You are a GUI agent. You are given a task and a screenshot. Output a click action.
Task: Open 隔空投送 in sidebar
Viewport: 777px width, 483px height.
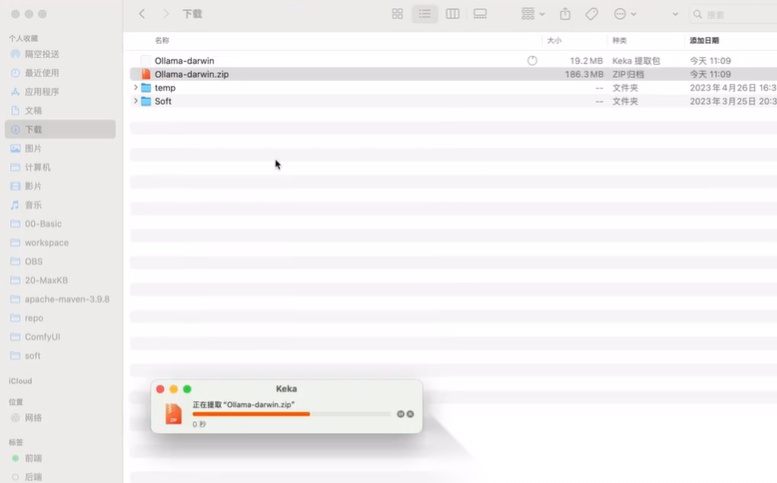[60, 54]
